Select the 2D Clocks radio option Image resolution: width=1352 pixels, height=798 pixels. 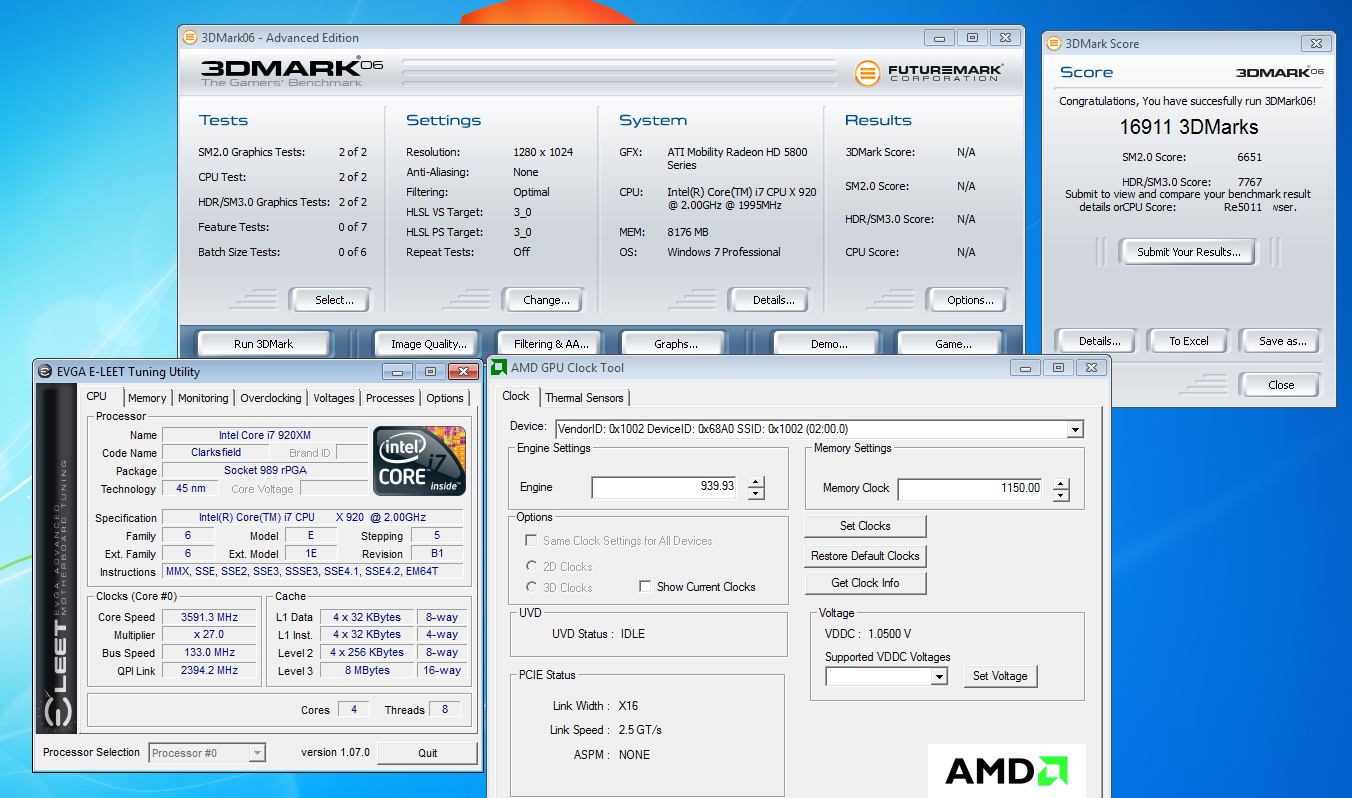(532, 566)
